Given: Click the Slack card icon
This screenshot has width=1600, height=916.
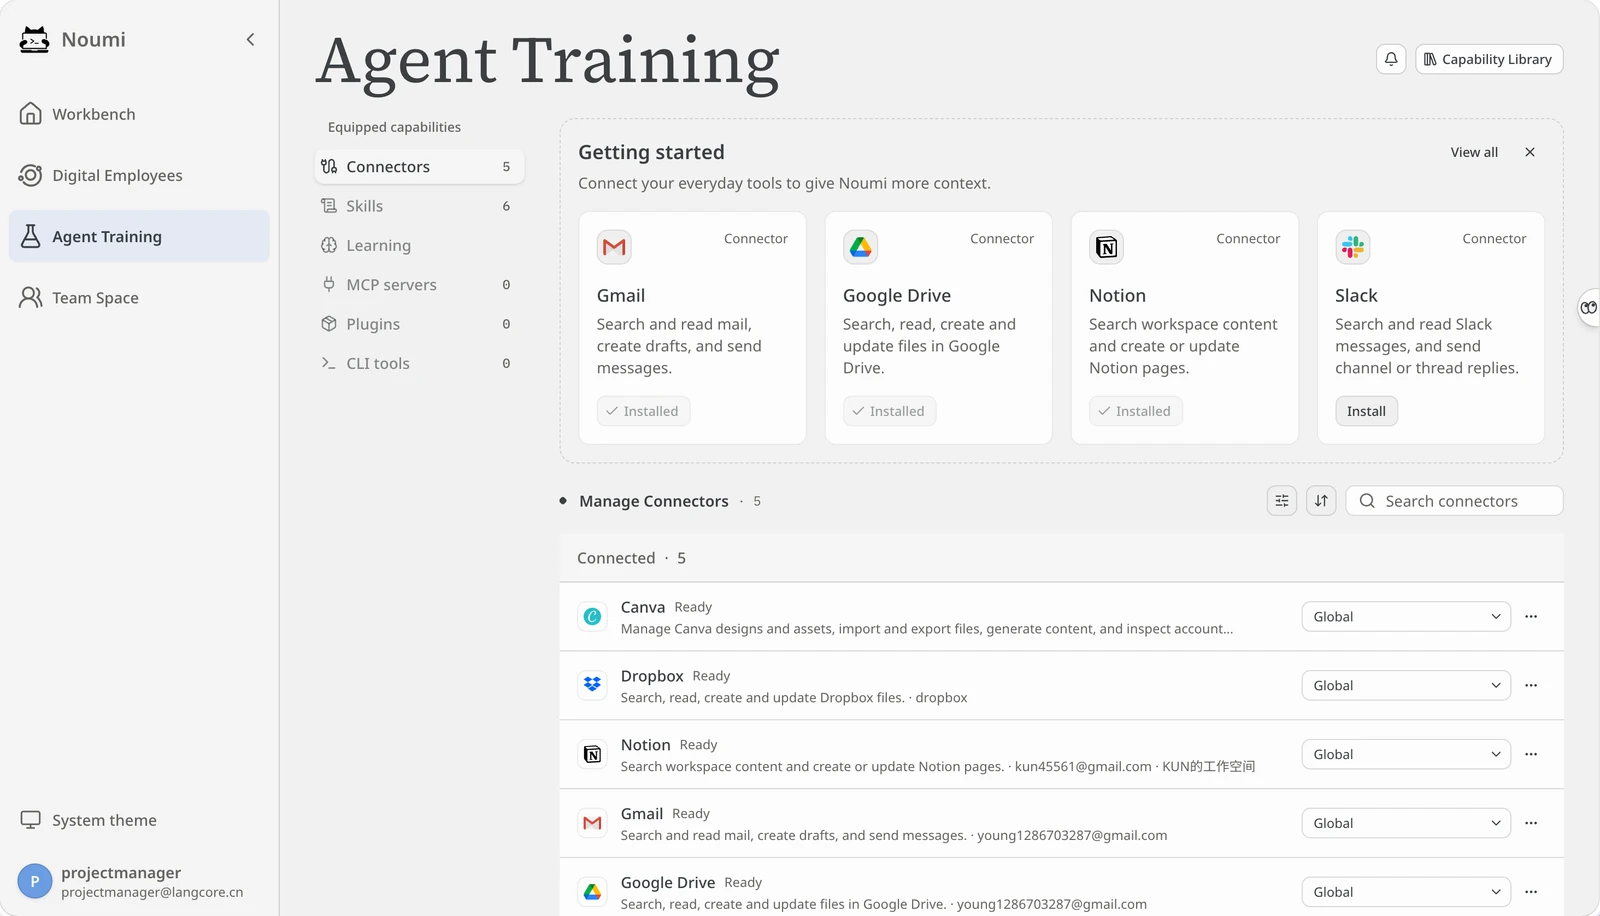Looking at the screenshot, I should pos(1352,247).
